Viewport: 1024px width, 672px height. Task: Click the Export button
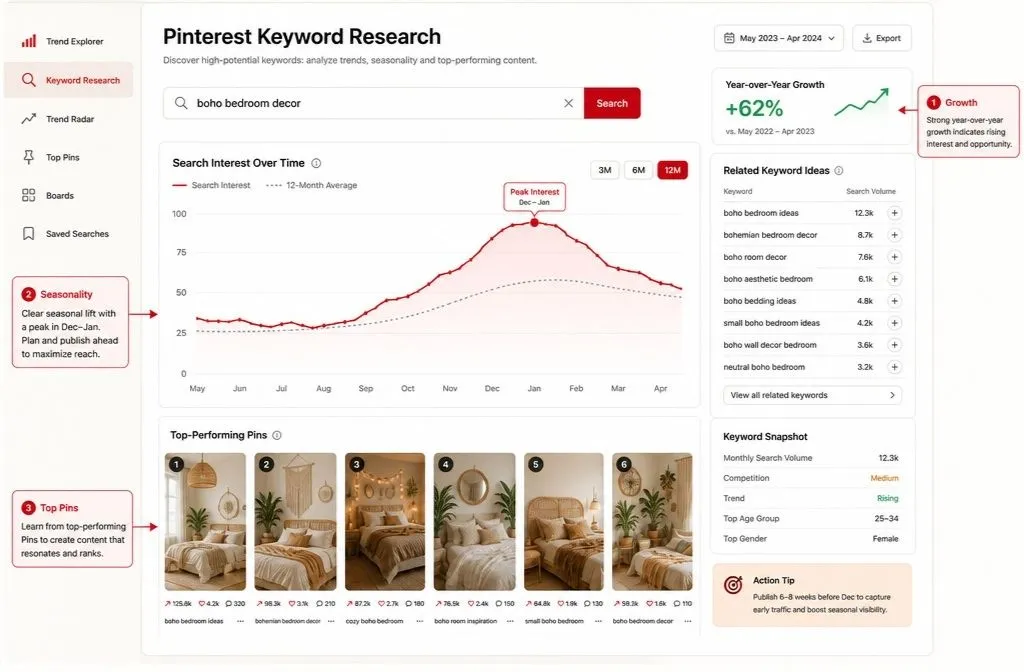882,38
